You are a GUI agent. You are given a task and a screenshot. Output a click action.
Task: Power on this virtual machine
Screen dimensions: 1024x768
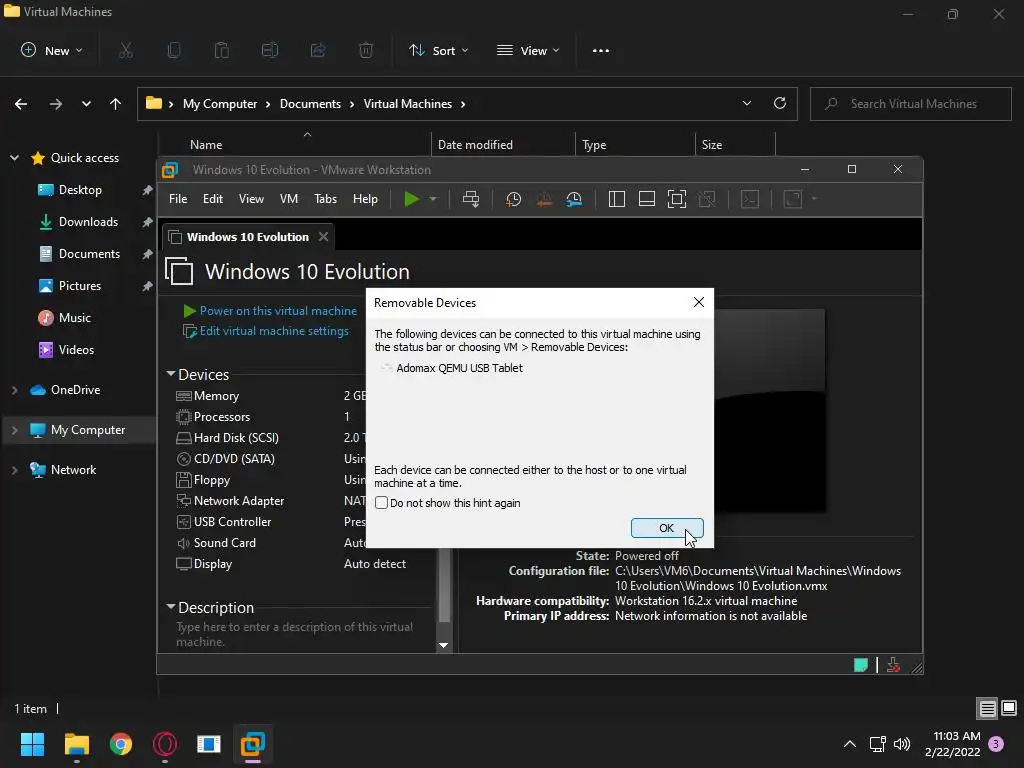pyautogui.click(x=278, y=311)
